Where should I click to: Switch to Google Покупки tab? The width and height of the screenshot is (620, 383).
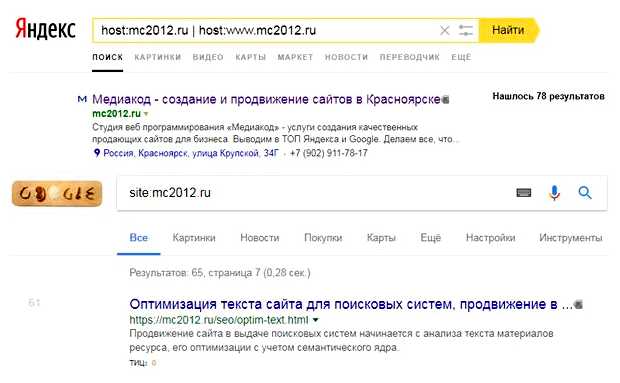[323, 238]
